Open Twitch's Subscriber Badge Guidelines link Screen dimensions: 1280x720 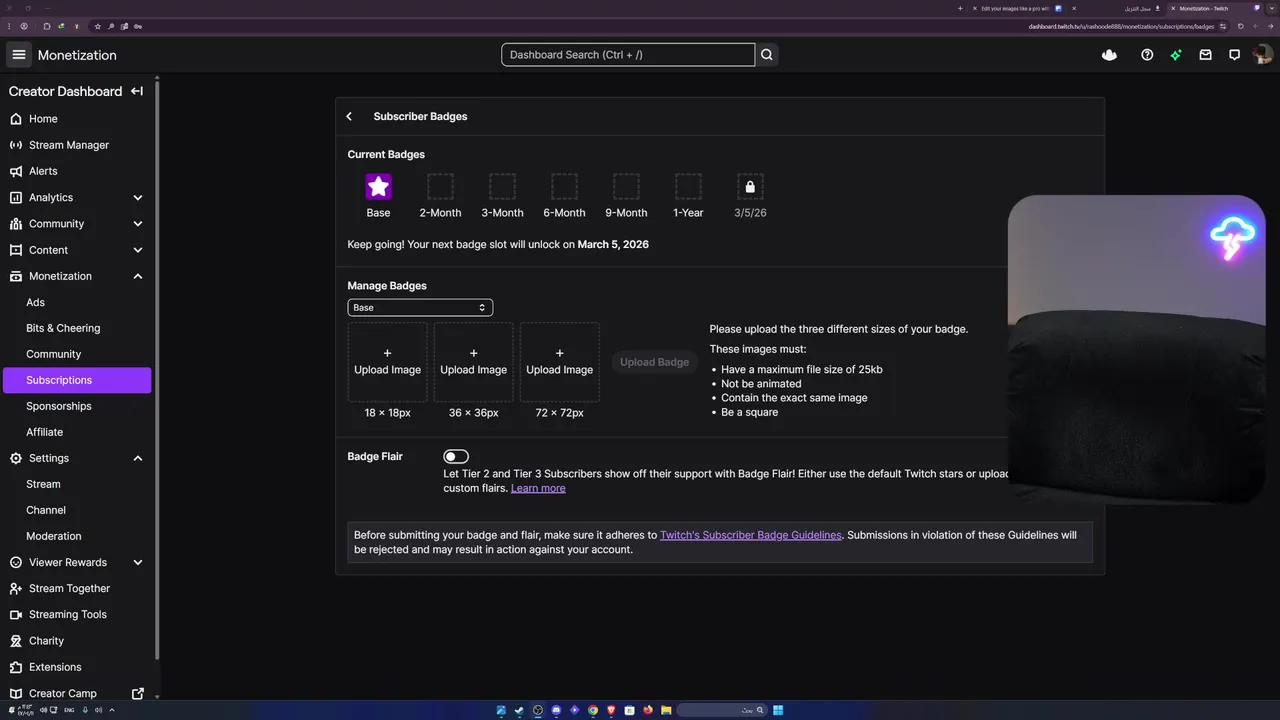tap(750, 535)
